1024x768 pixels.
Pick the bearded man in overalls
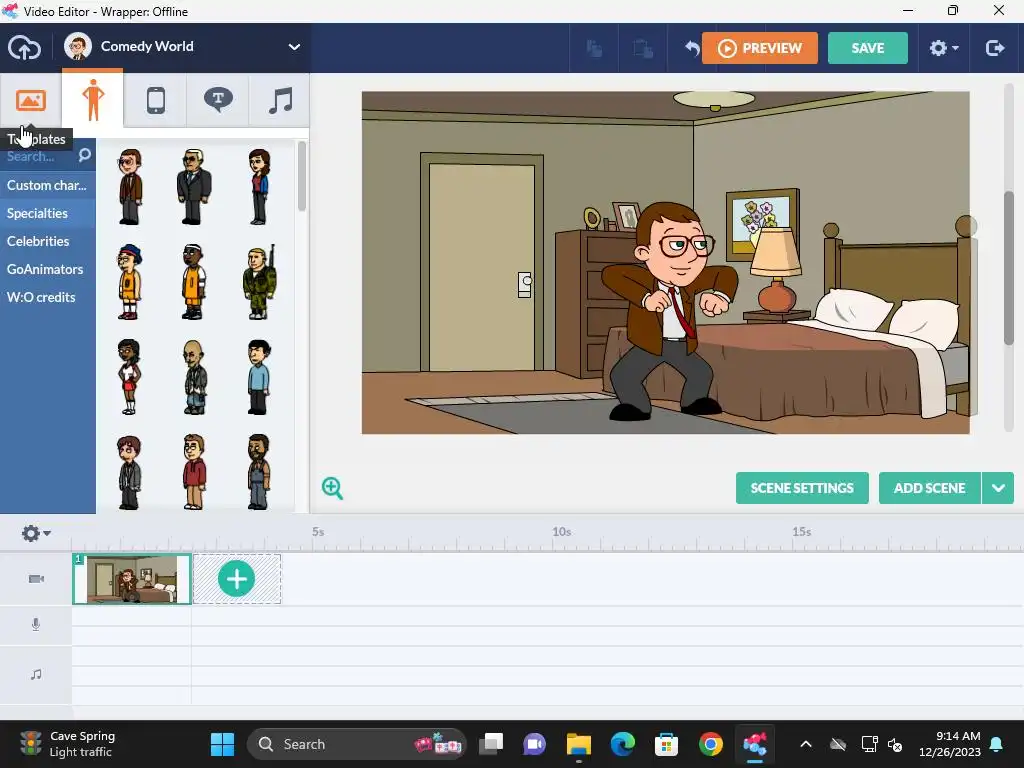[259, 472]
